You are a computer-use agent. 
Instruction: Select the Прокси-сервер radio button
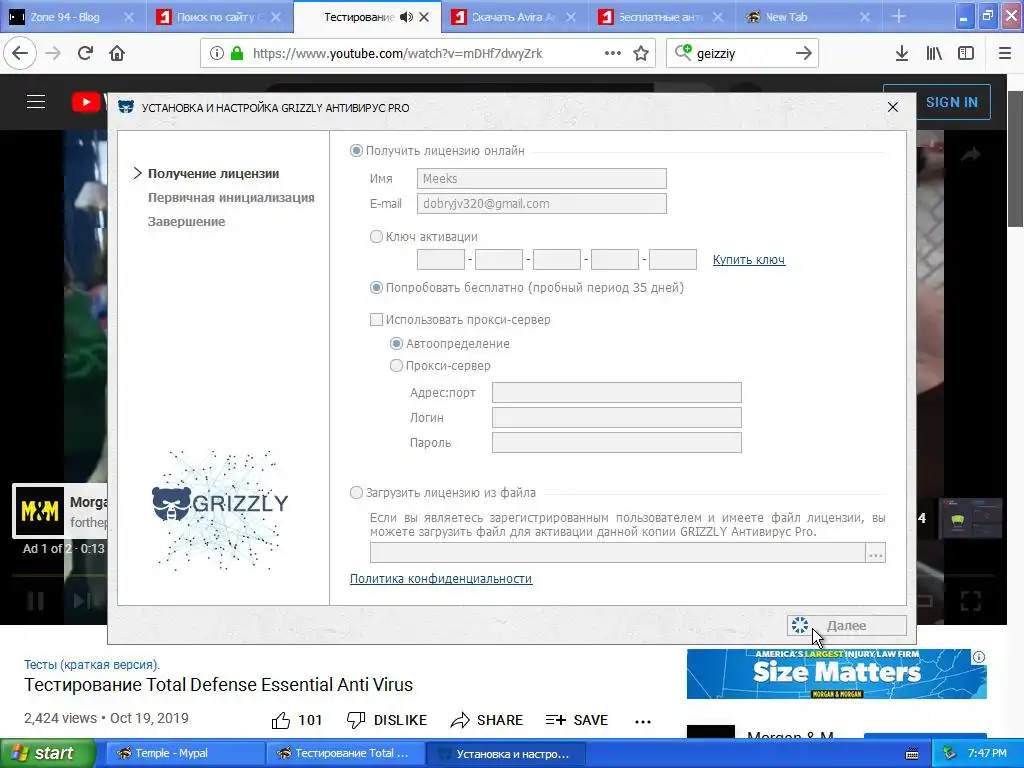(396, 366)
